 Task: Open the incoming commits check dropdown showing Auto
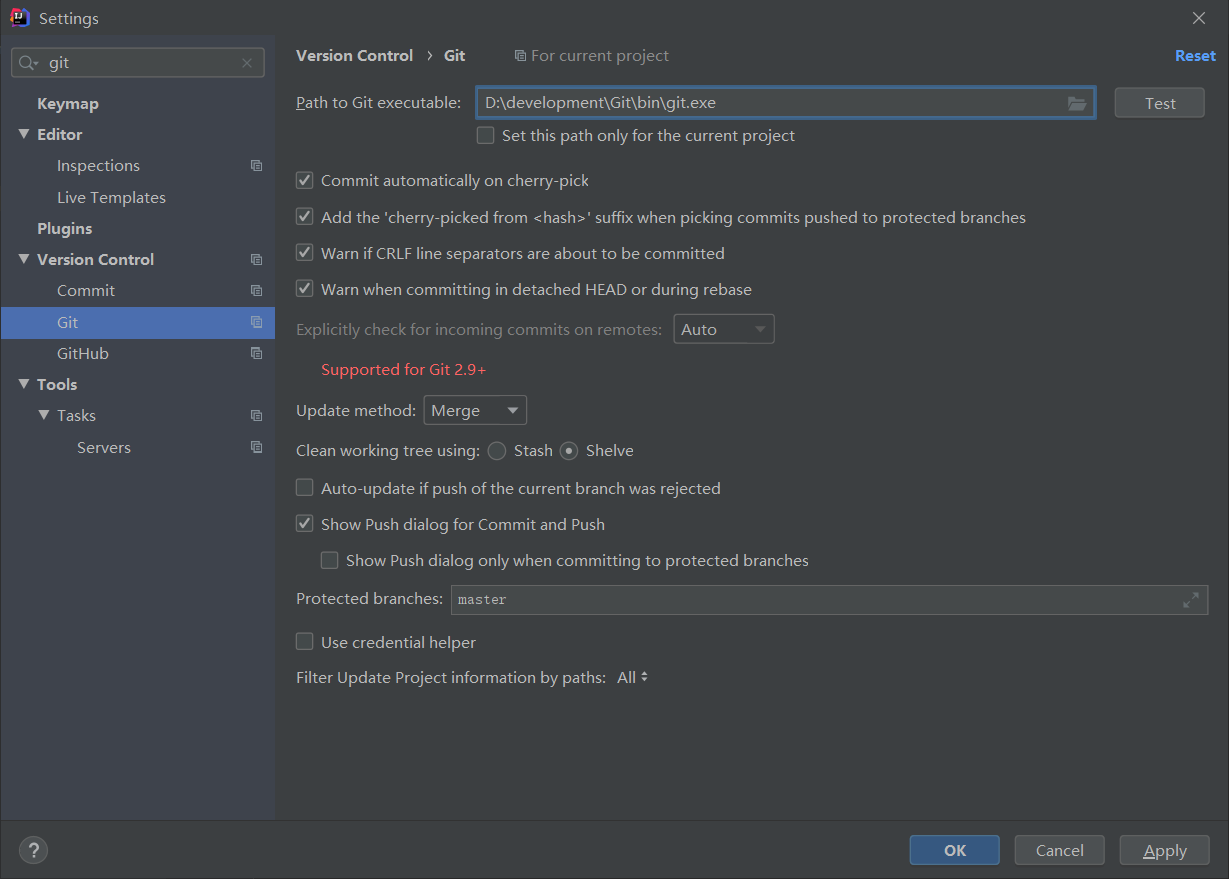point(723,328)
